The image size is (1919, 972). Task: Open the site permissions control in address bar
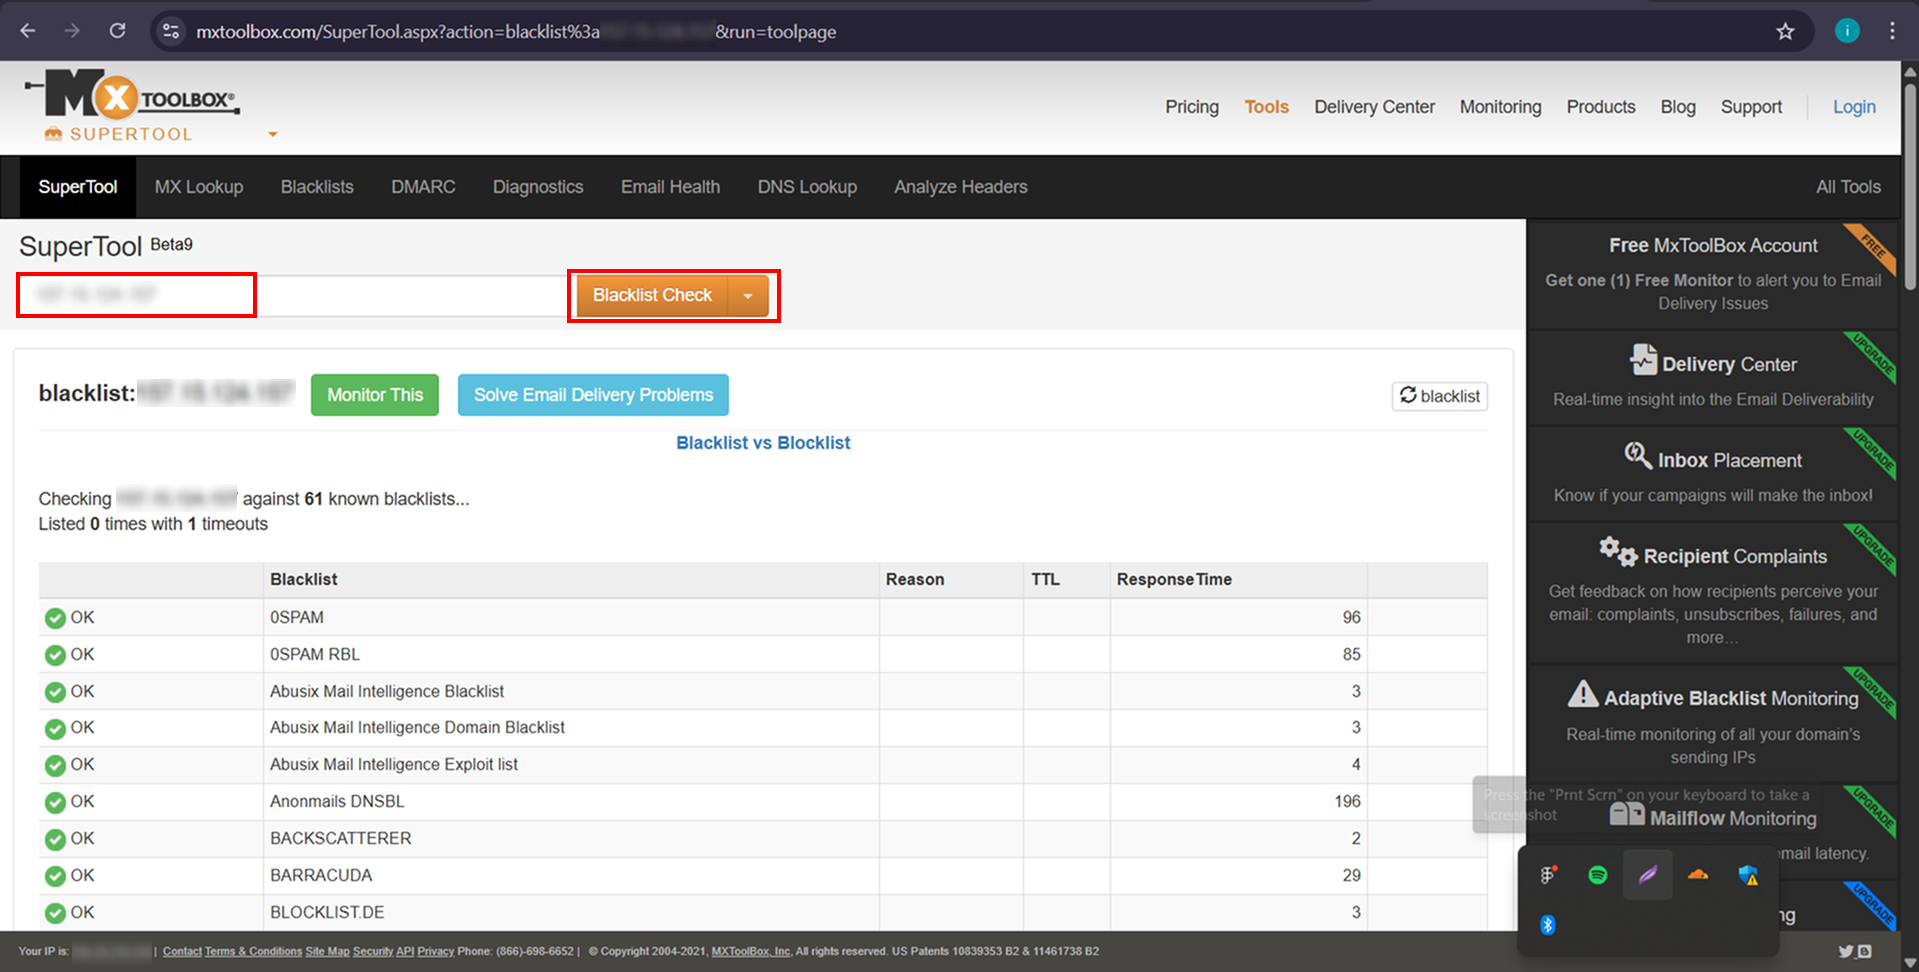170,31
